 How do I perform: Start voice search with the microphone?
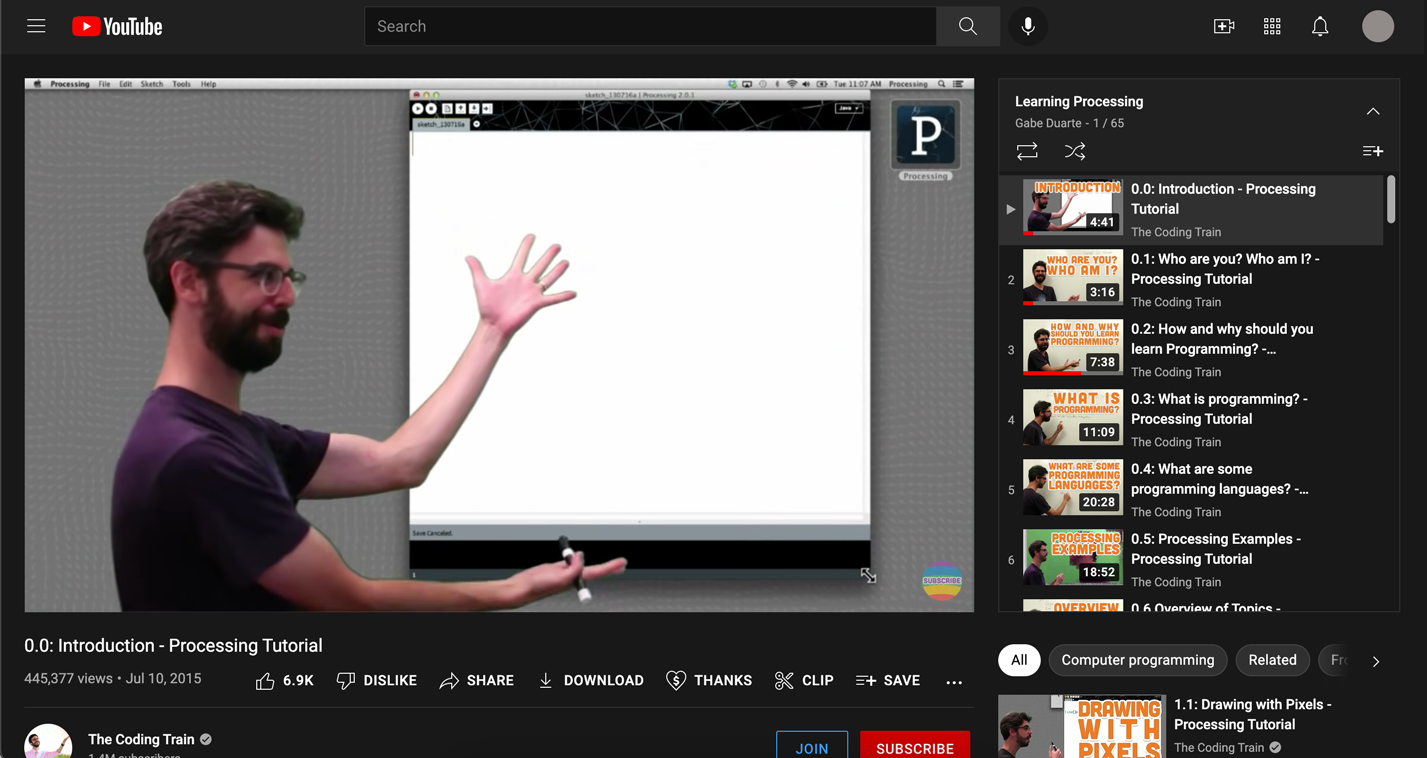pyautogui.click(x=1028, y=27)
